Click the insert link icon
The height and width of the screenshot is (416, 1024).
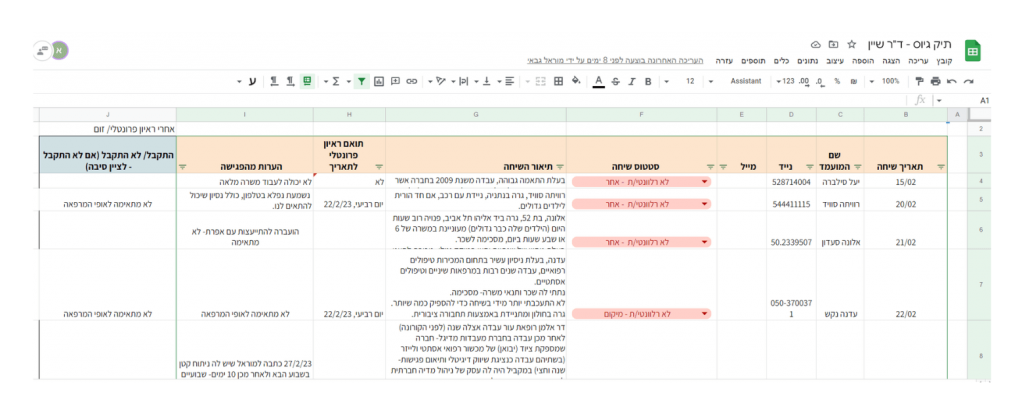tap(412, 81)
